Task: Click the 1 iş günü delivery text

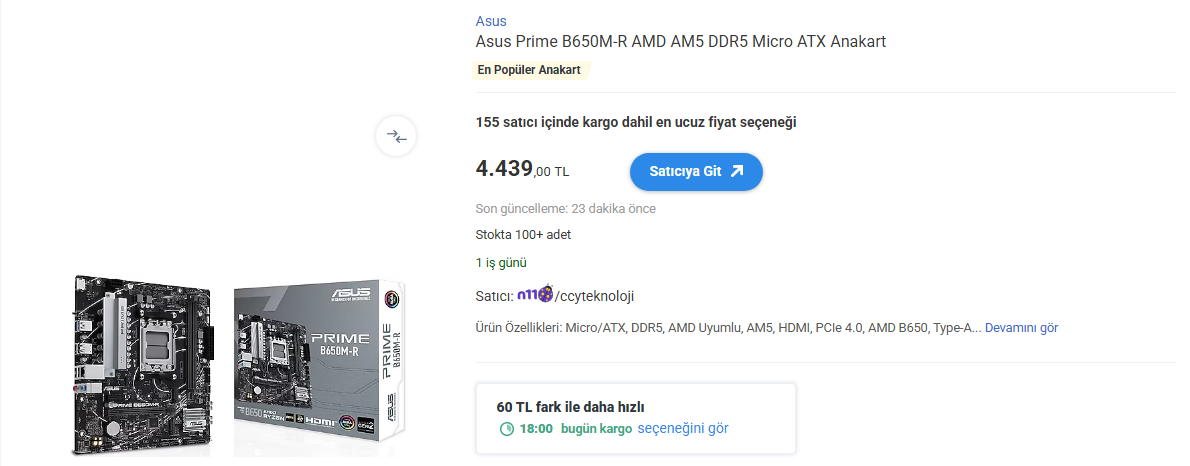Action: coord(501,263)
